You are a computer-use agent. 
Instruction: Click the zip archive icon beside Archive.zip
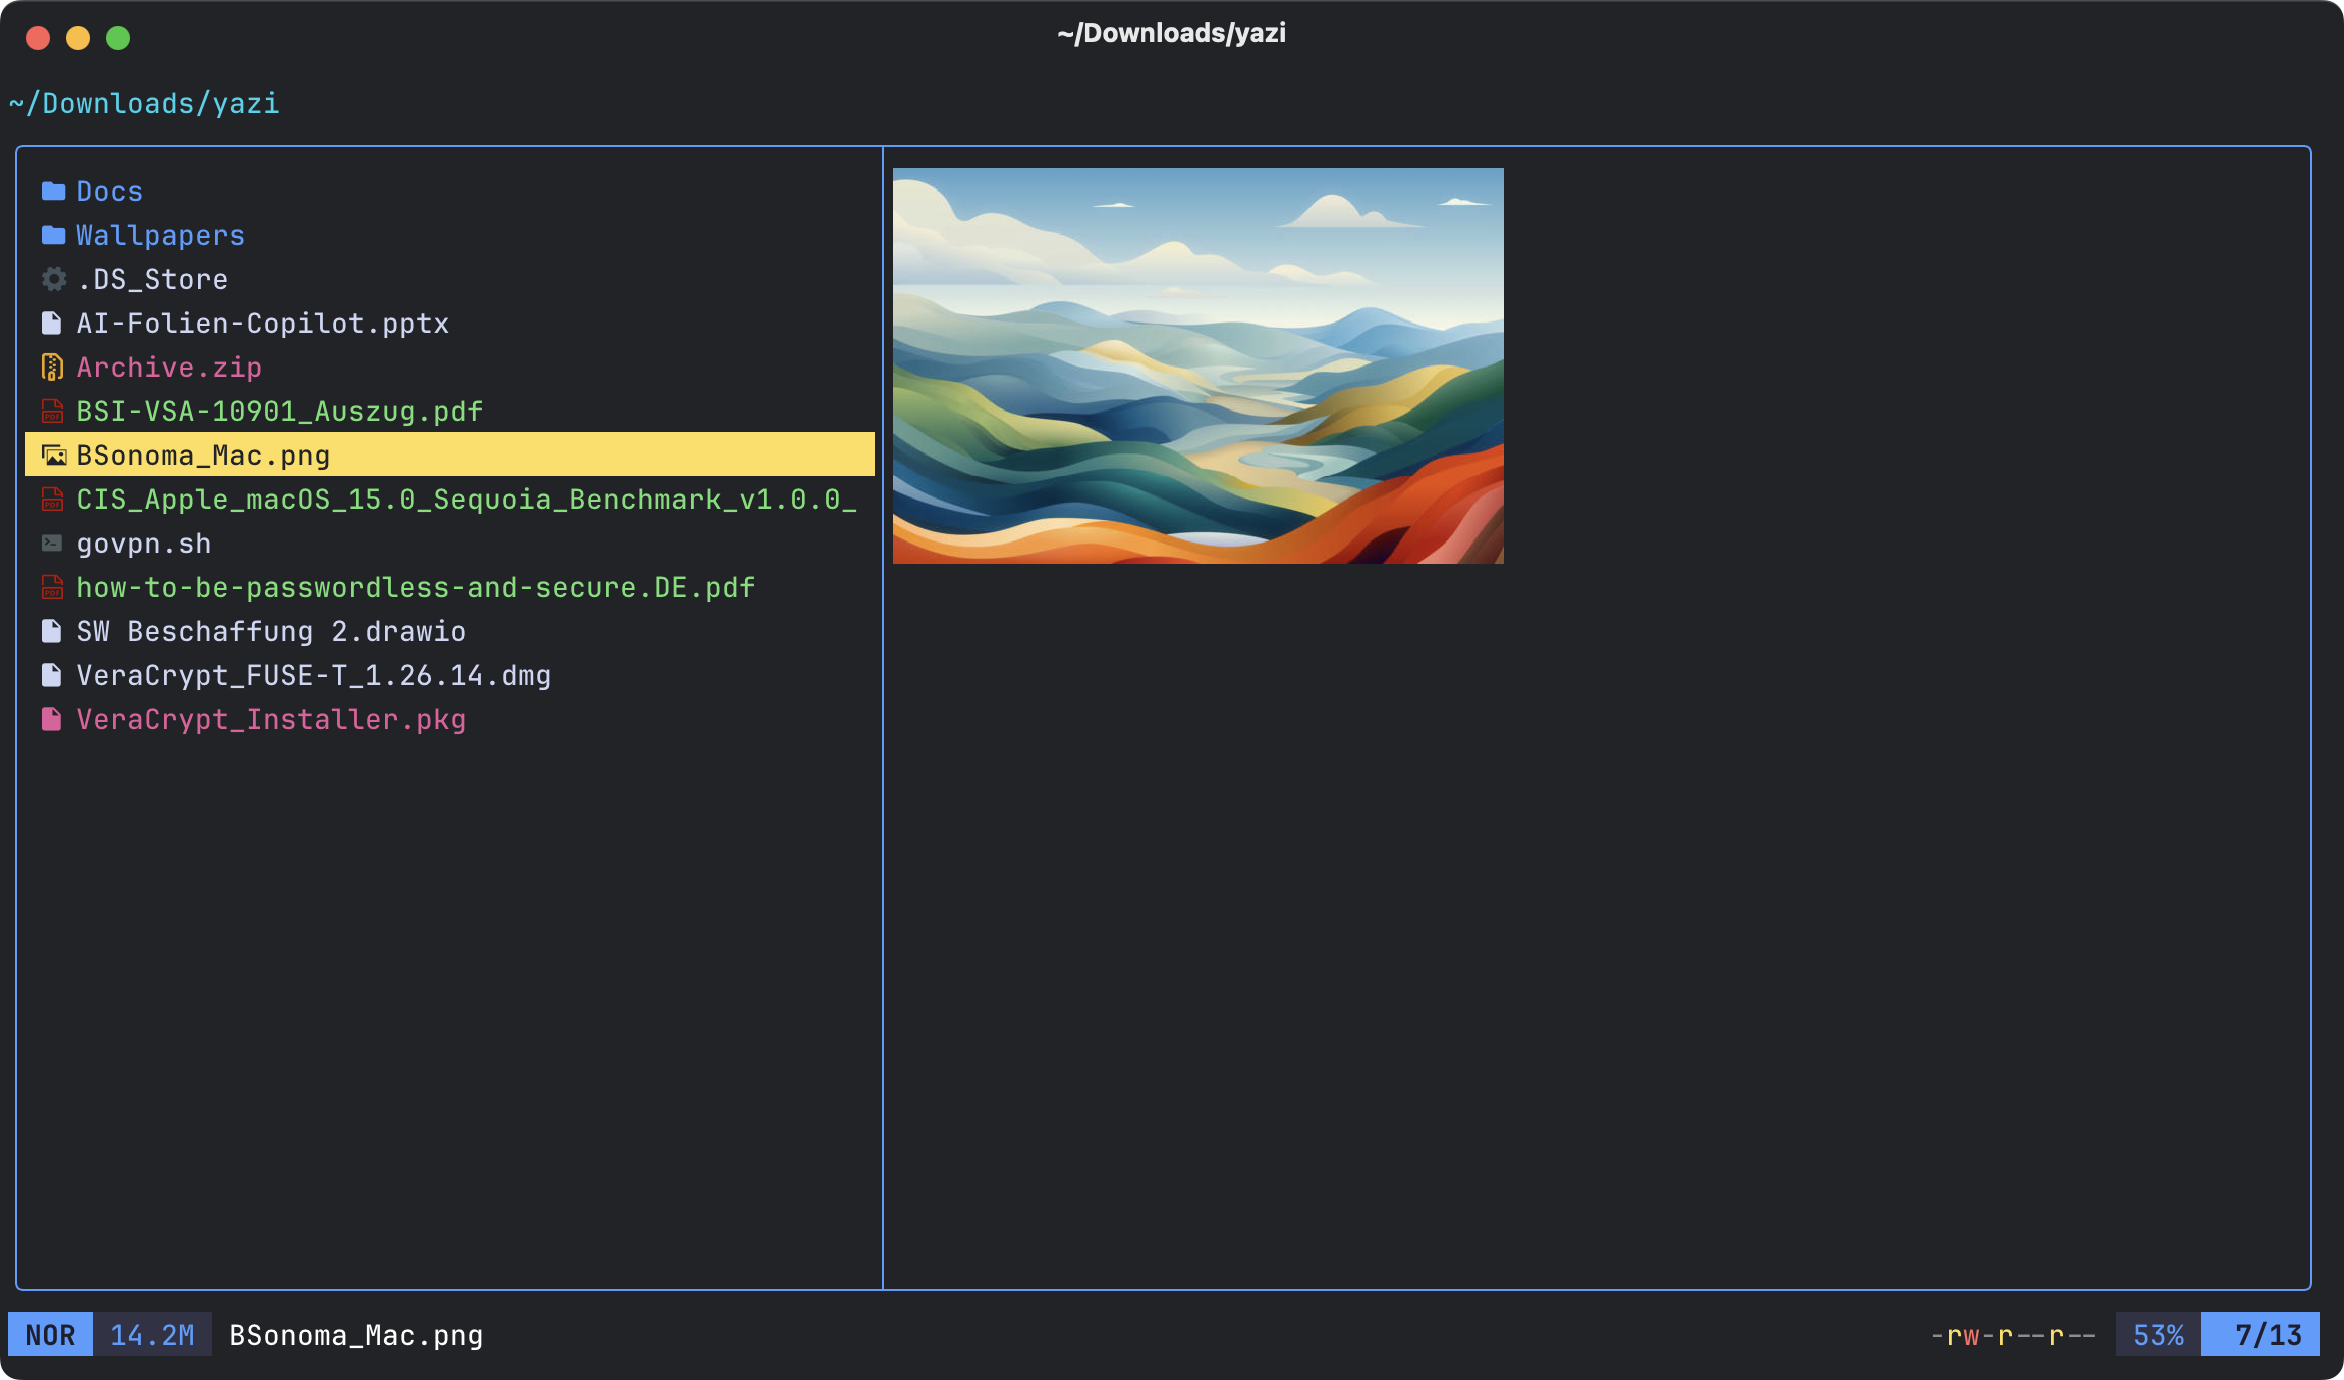52,367
